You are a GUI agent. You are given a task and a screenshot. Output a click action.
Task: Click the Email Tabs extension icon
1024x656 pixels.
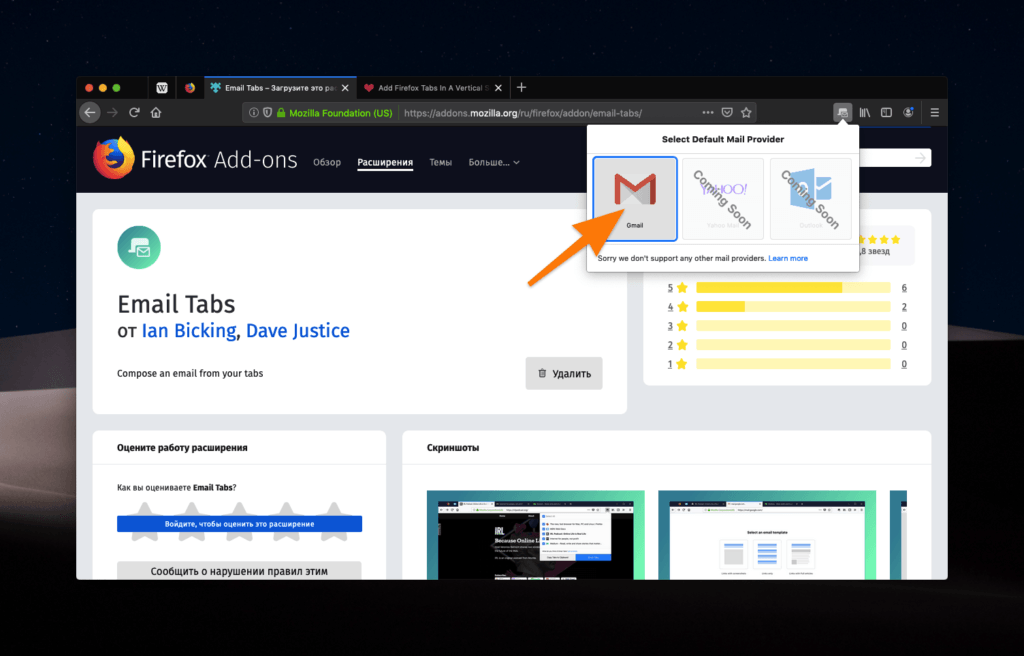(139, 247)
